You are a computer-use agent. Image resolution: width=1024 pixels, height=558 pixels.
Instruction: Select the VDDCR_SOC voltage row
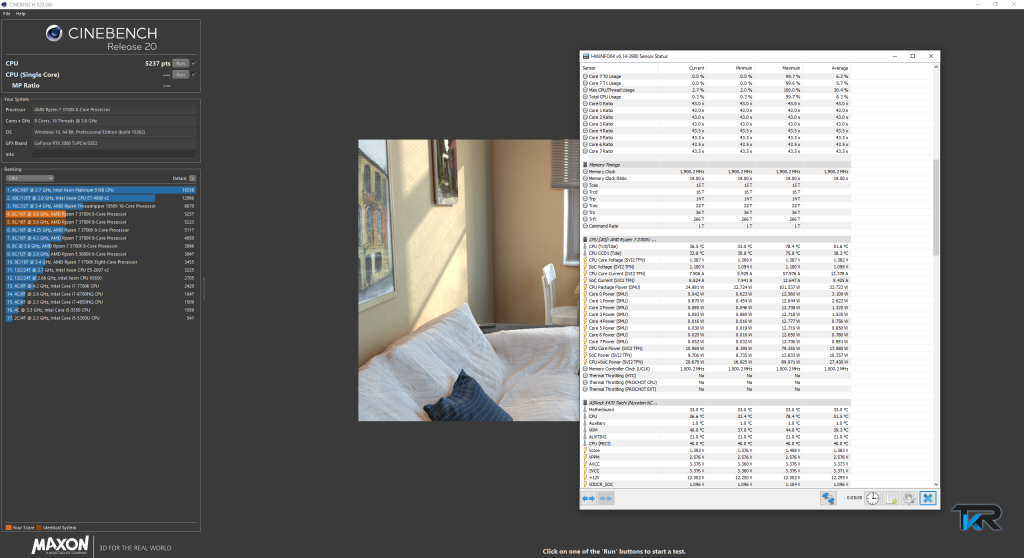[x=715, y=484]
